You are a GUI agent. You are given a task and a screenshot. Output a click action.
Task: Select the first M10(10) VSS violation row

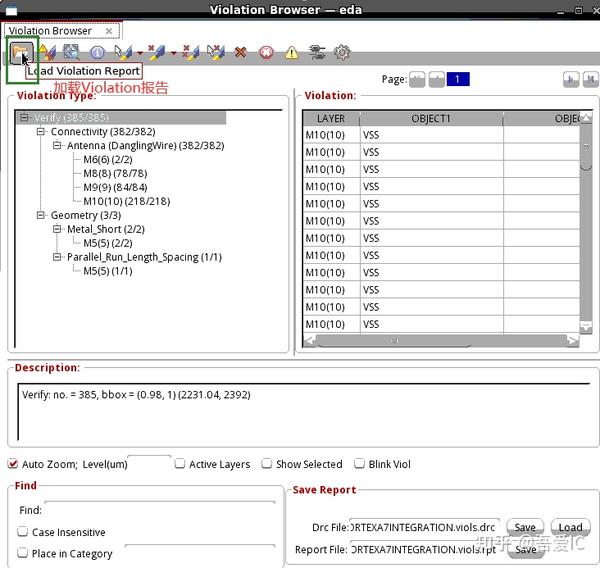(441, 135)
